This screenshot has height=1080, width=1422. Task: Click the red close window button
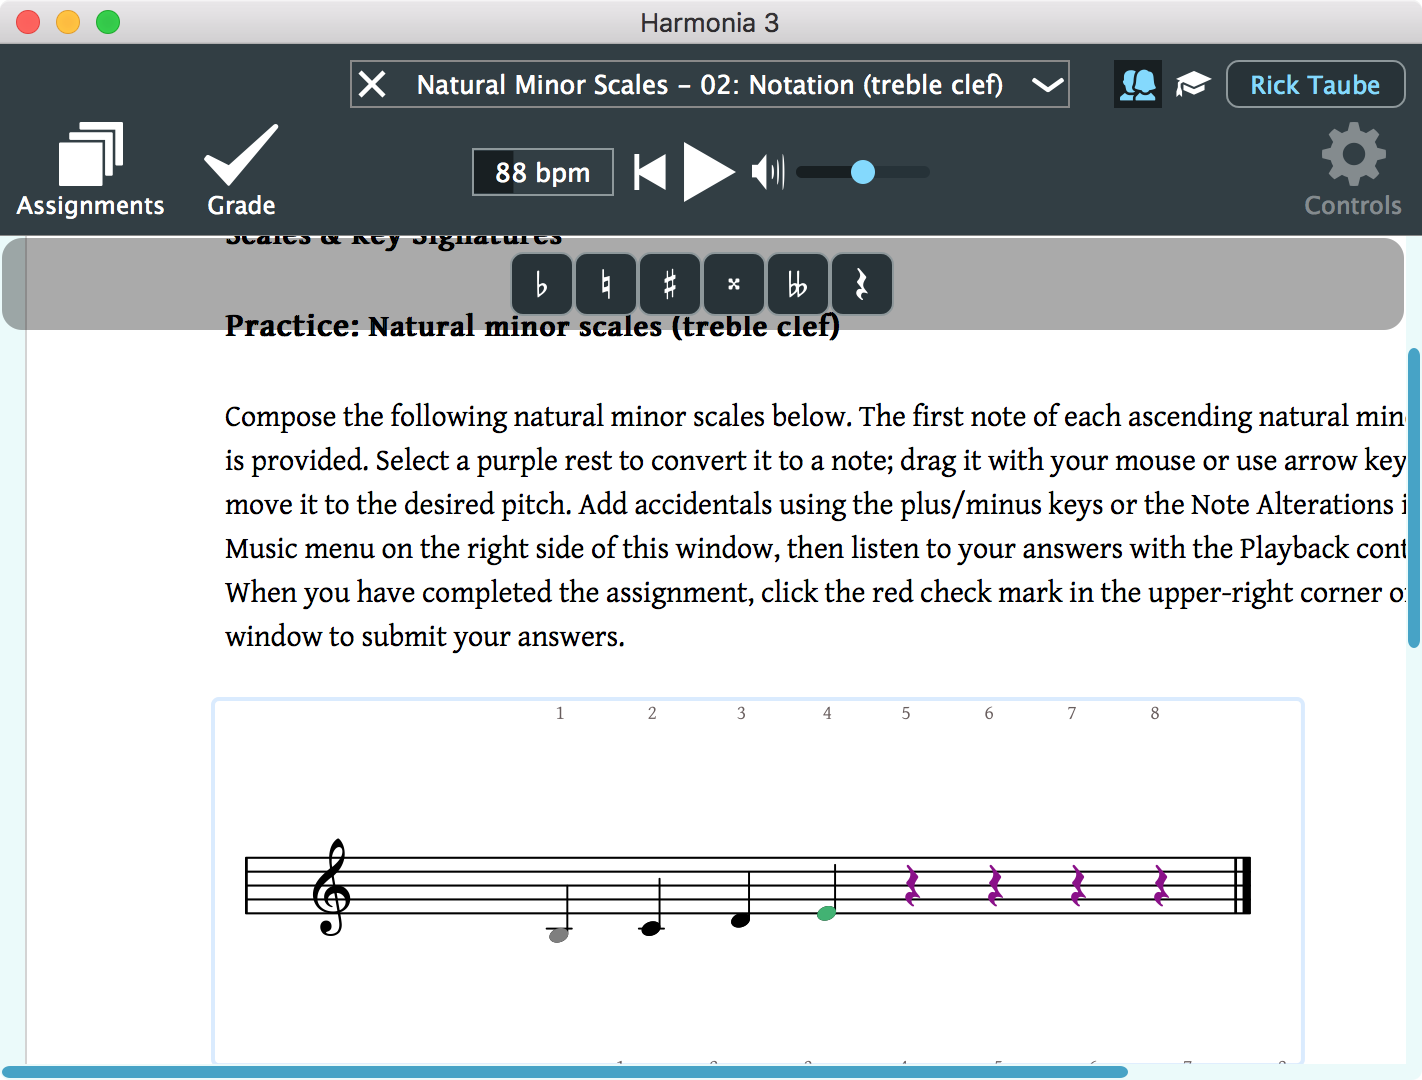(x=28, y=22)
